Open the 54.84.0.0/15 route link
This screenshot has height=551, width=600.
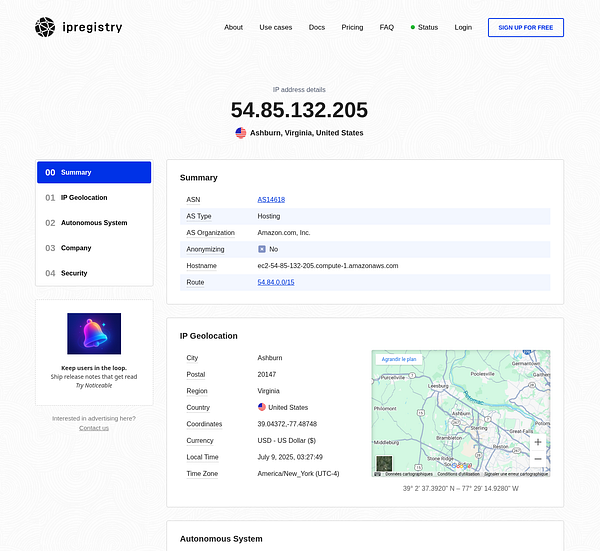tap(276, 282)
